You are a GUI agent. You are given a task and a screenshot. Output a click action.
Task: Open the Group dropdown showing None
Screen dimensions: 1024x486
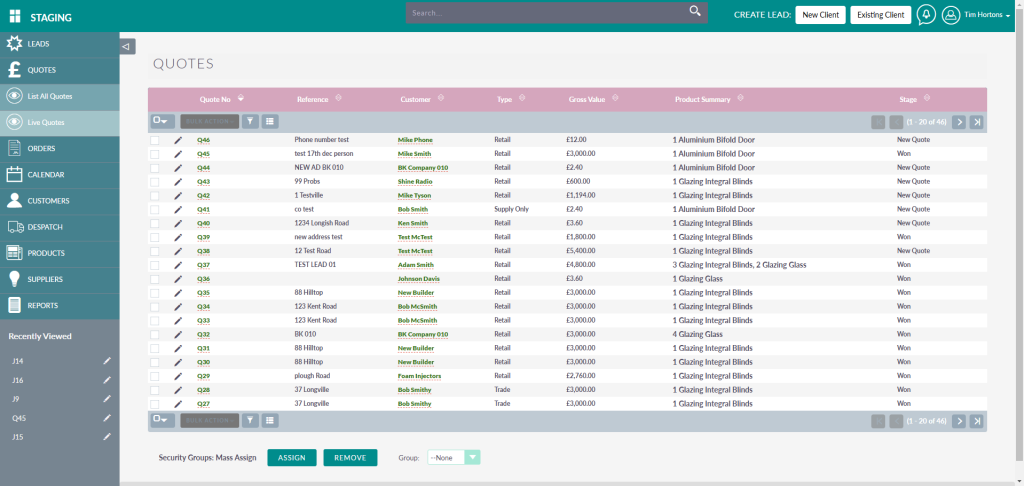point(454,457)
